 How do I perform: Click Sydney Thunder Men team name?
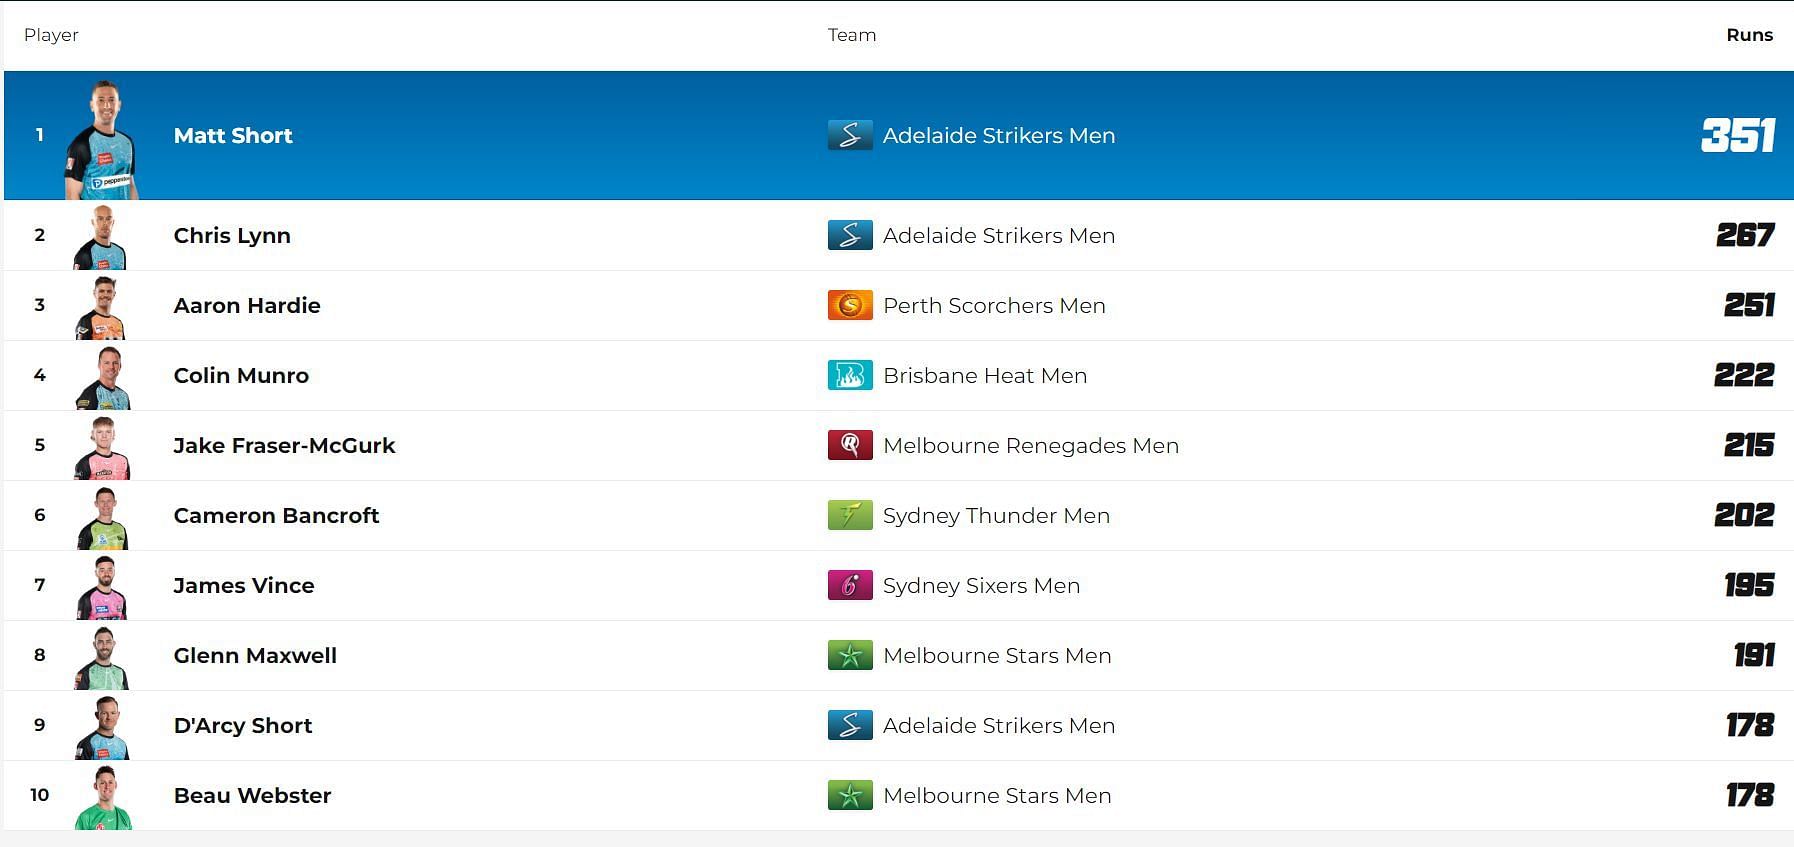point(996,515)
